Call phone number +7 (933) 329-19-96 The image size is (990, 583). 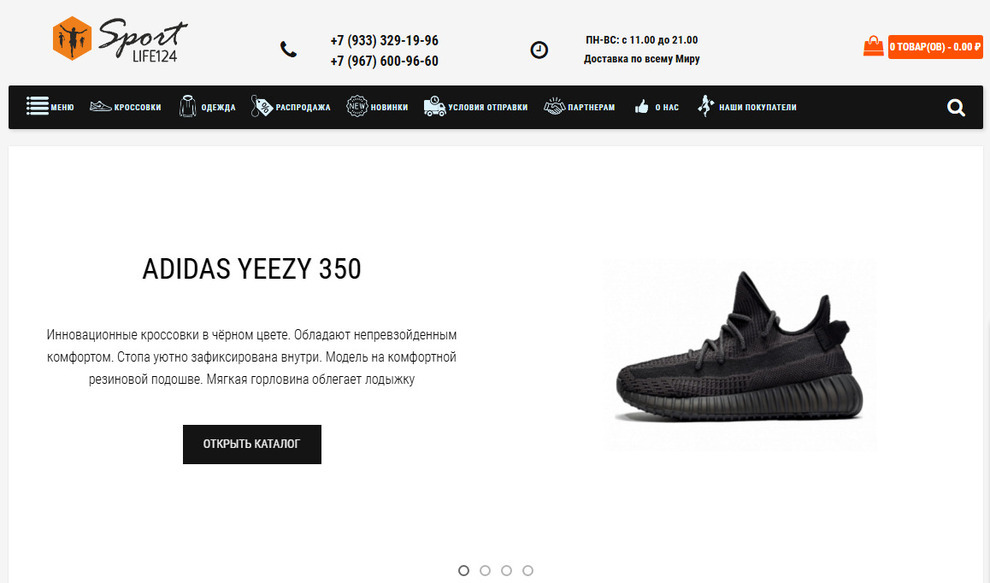pyautogui.click(x=384, y=40)
